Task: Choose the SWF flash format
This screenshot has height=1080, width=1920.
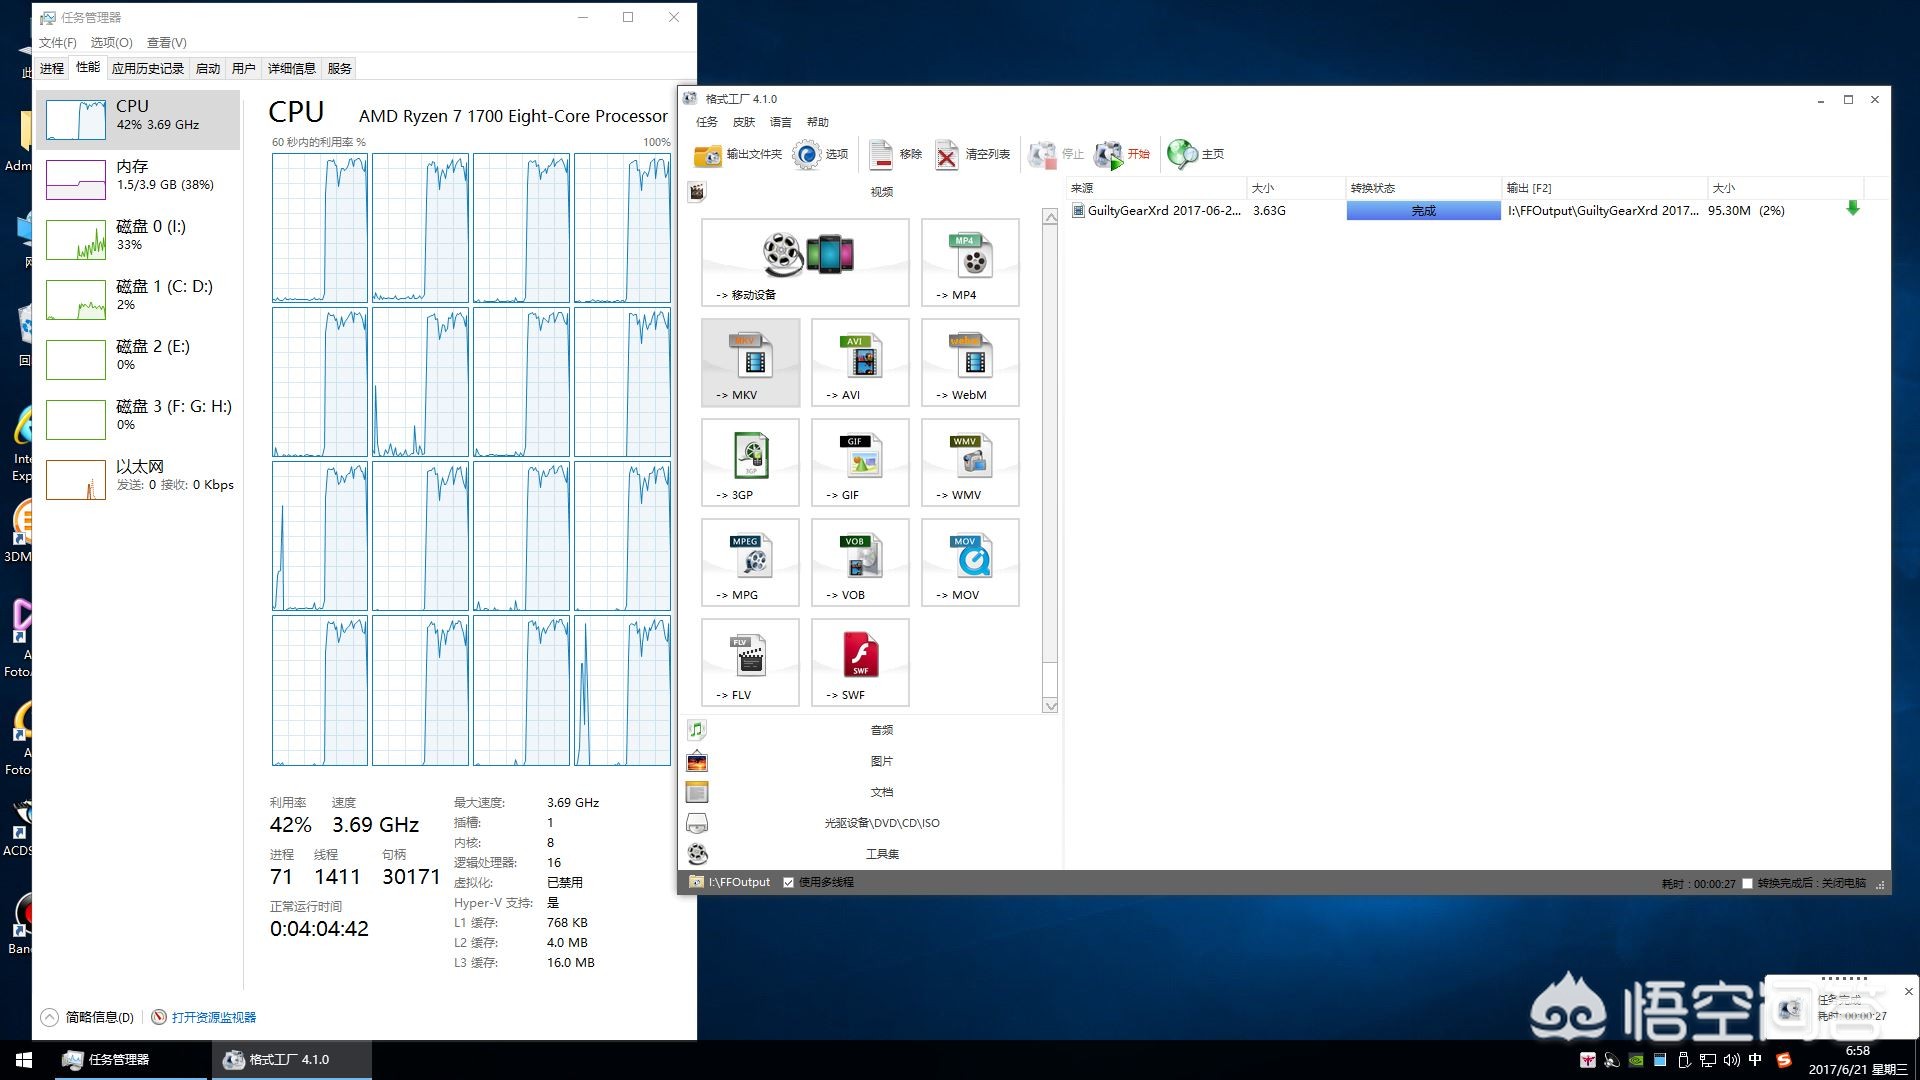Action: pyautogui.click(x=860, y=662)
